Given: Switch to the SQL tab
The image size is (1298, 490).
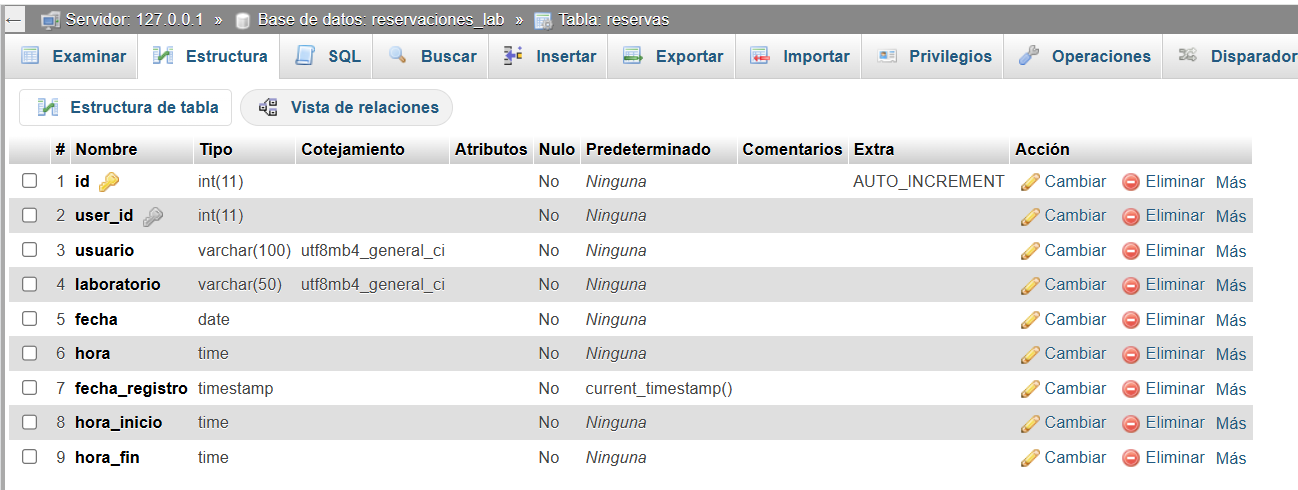Looking at the screenshot, I should coord(328,57).
